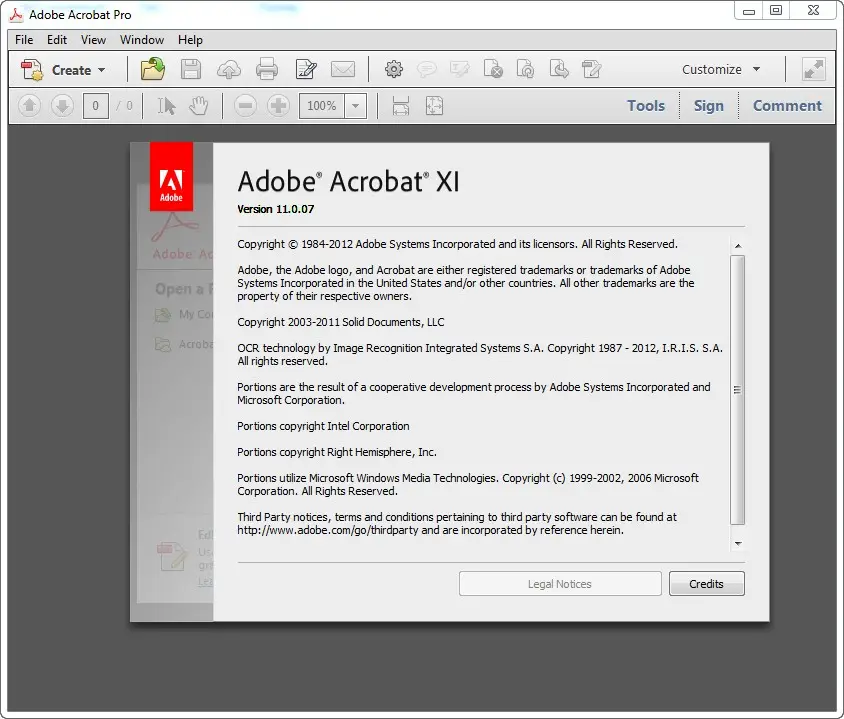
Task: Click the Portions copyright Intel Corporation line
Action: 323,426
